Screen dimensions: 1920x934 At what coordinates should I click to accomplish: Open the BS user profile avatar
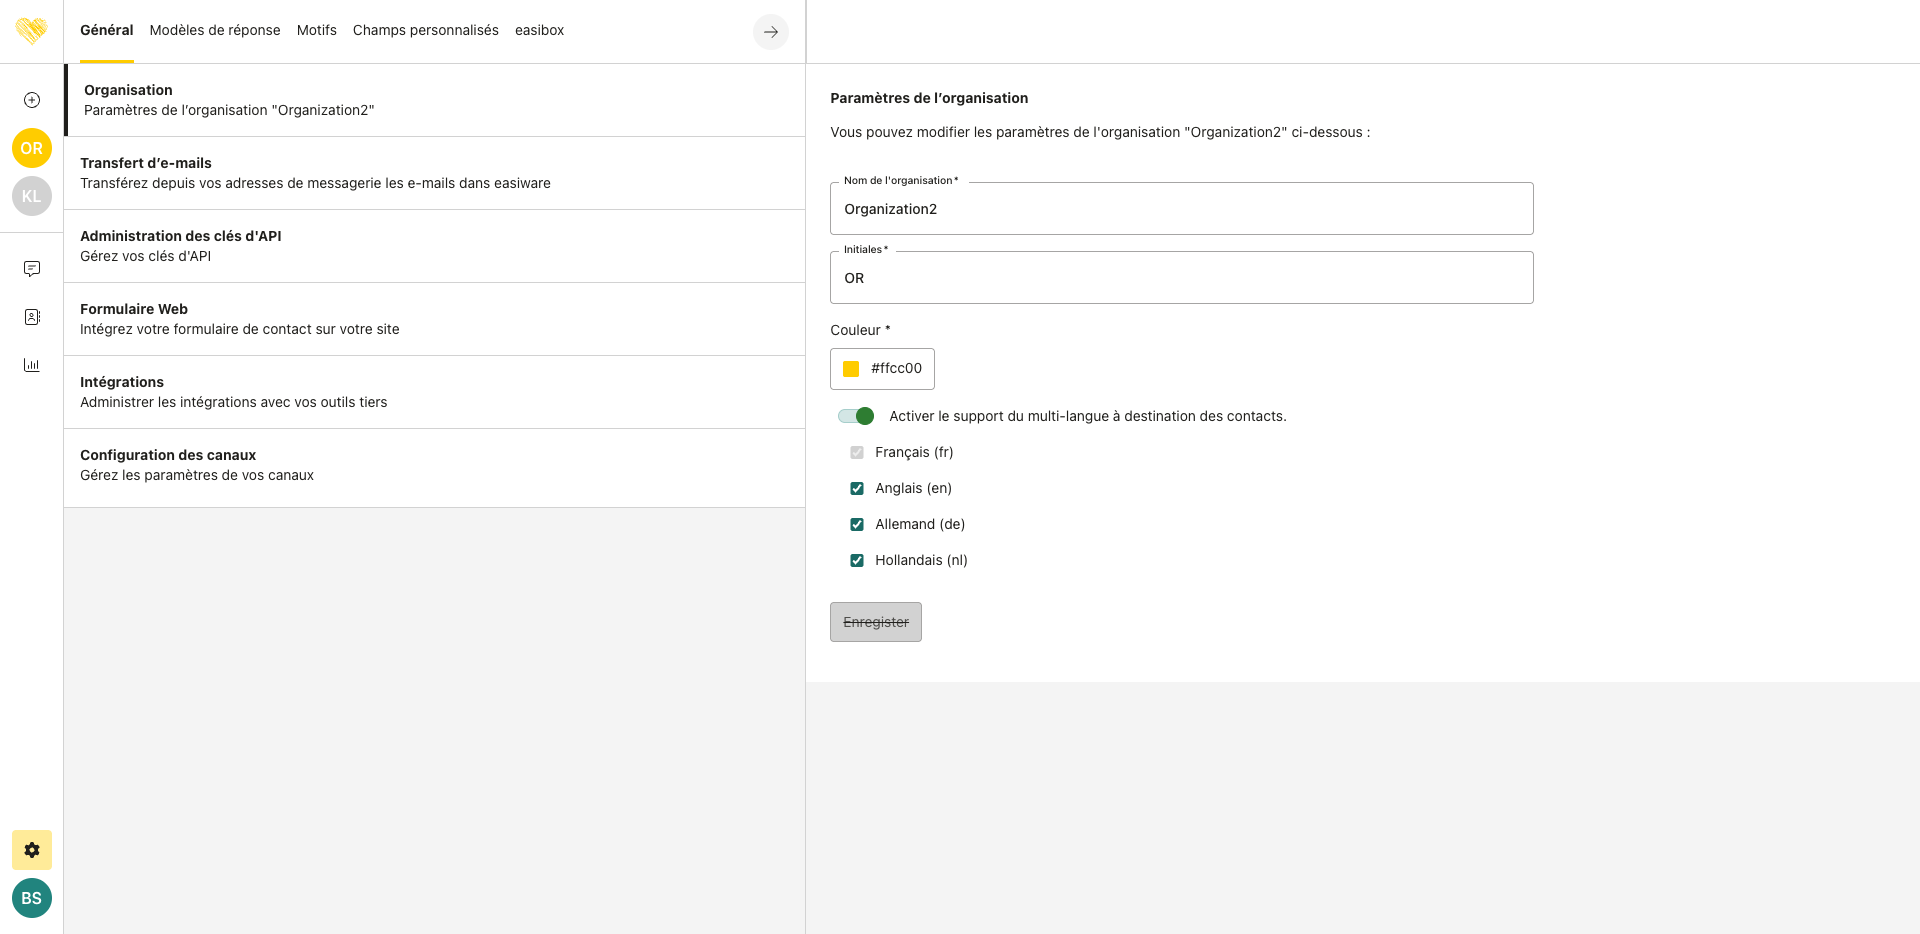[x=32, y=898]
